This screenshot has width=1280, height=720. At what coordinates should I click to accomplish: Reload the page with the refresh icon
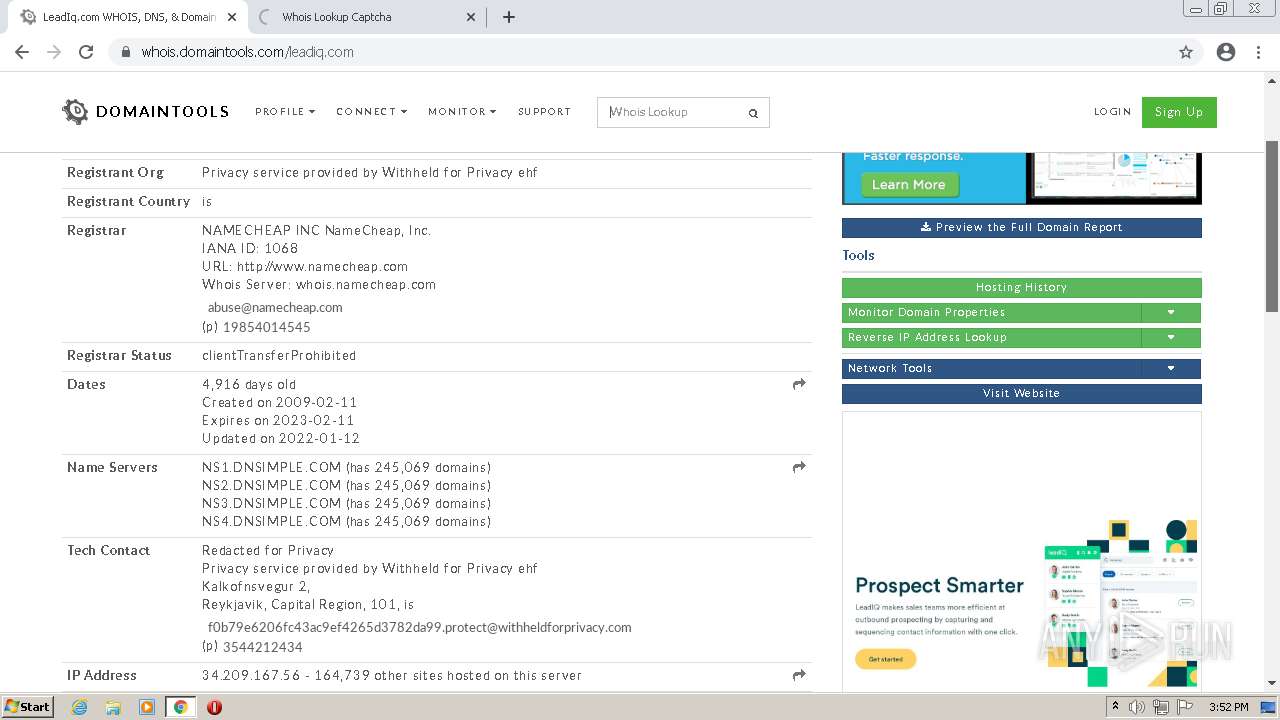pos(86,52)
